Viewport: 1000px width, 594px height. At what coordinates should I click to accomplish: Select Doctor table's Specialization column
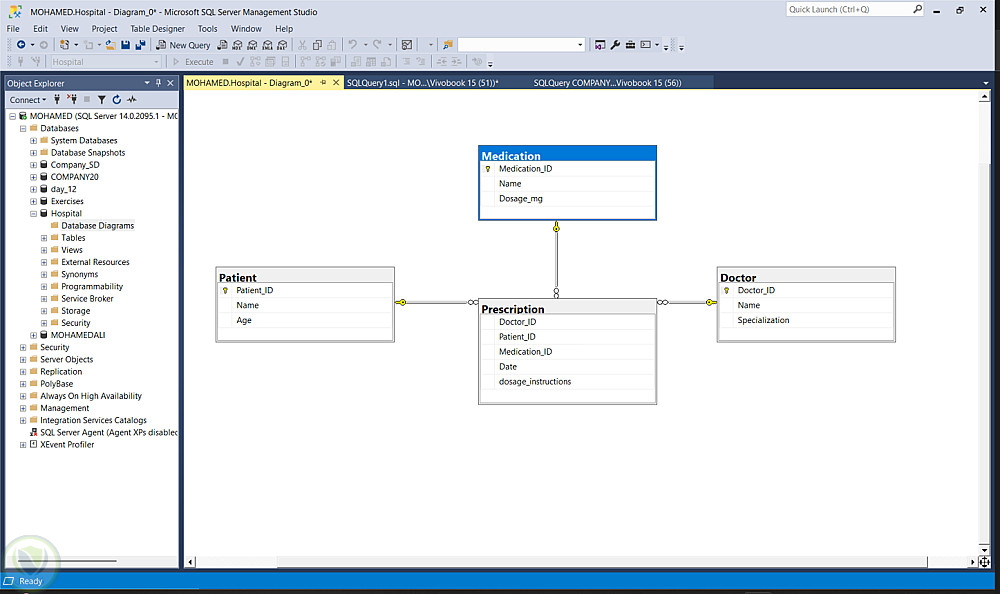click(805, 320)
